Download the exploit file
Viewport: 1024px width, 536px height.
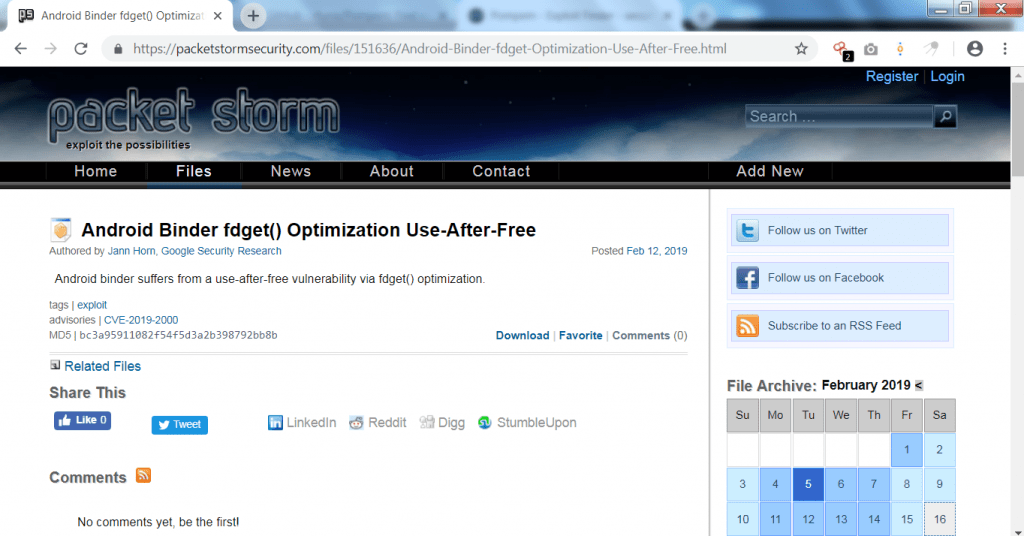tap(522, 336)
